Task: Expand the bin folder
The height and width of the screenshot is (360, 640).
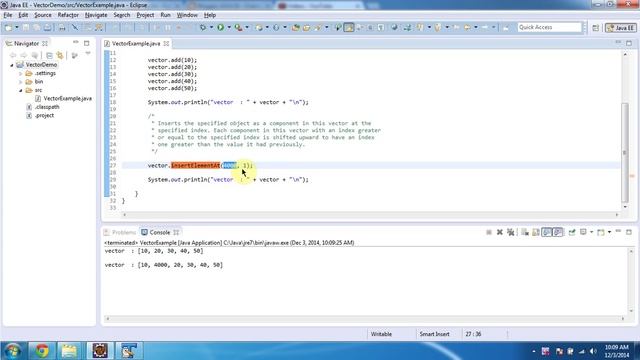Action: point(20,82)
